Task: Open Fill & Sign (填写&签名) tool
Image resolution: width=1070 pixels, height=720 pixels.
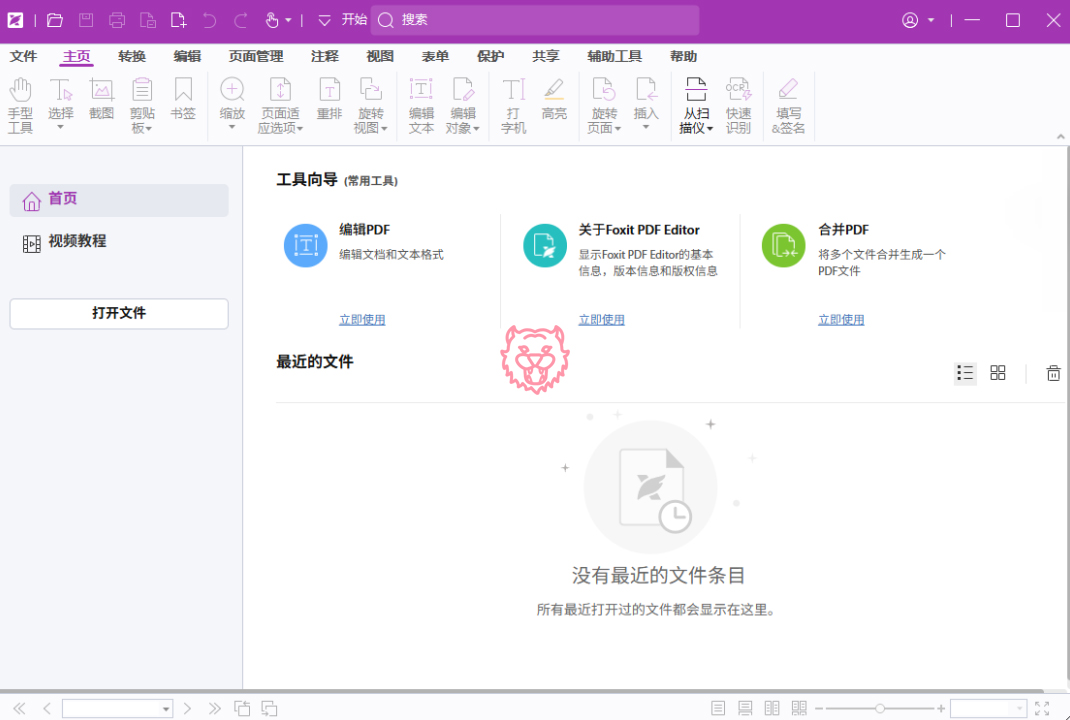Action: [788, 105]
